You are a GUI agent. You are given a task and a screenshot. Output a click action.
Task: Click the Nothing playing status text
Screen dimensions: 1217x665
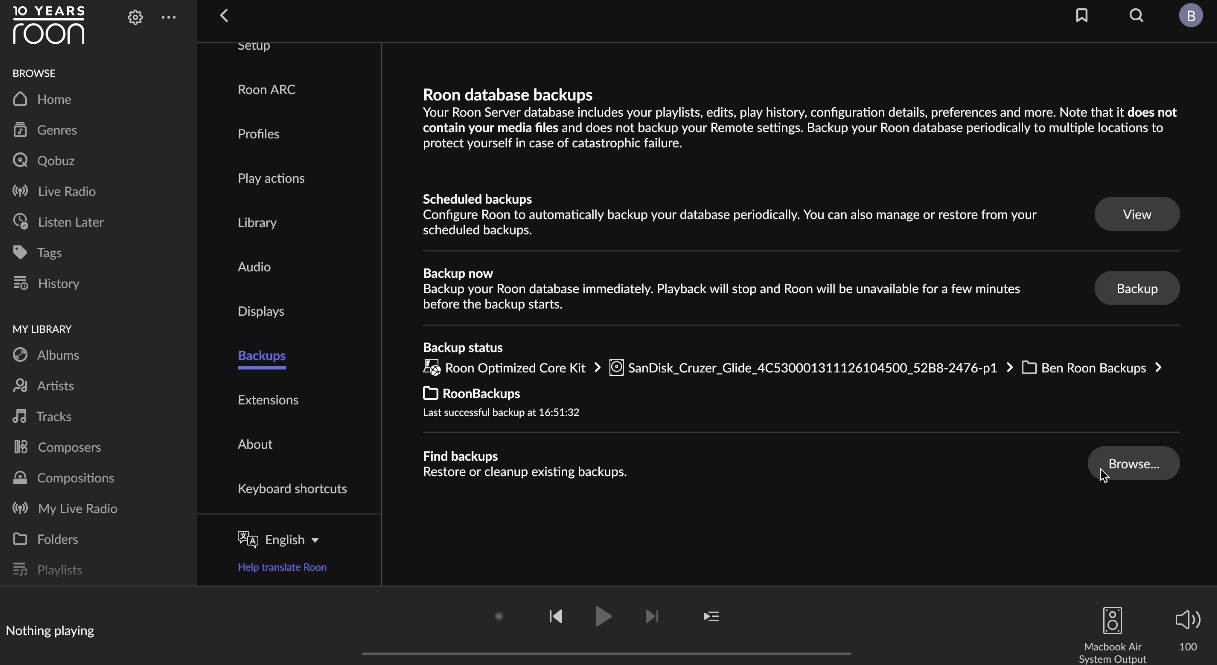coord(50,630)
